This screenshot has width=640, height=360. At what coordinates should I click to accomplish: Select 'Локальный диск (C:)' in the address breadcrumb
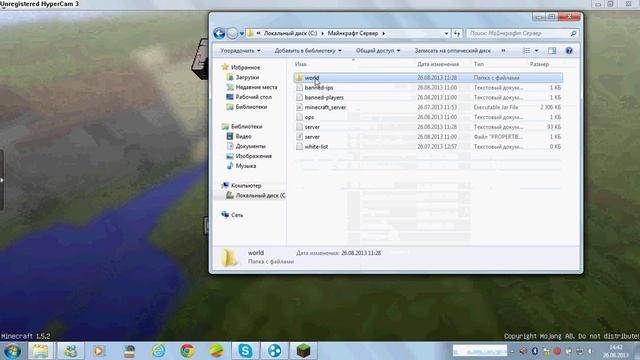(290, 33)
